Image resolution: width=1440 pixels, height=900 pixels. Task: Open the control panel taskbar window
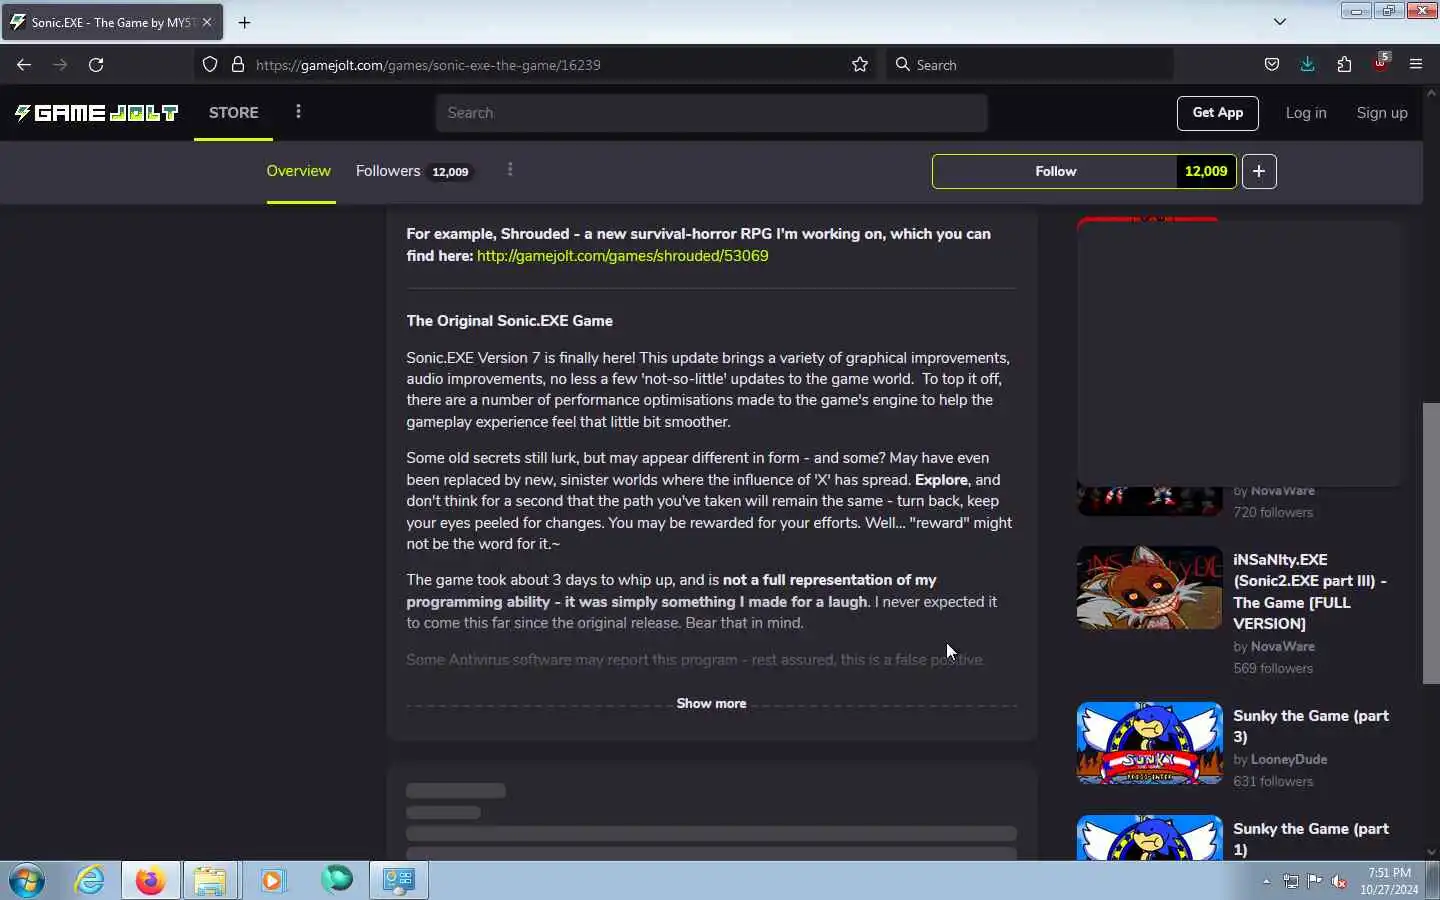(399, 881)
